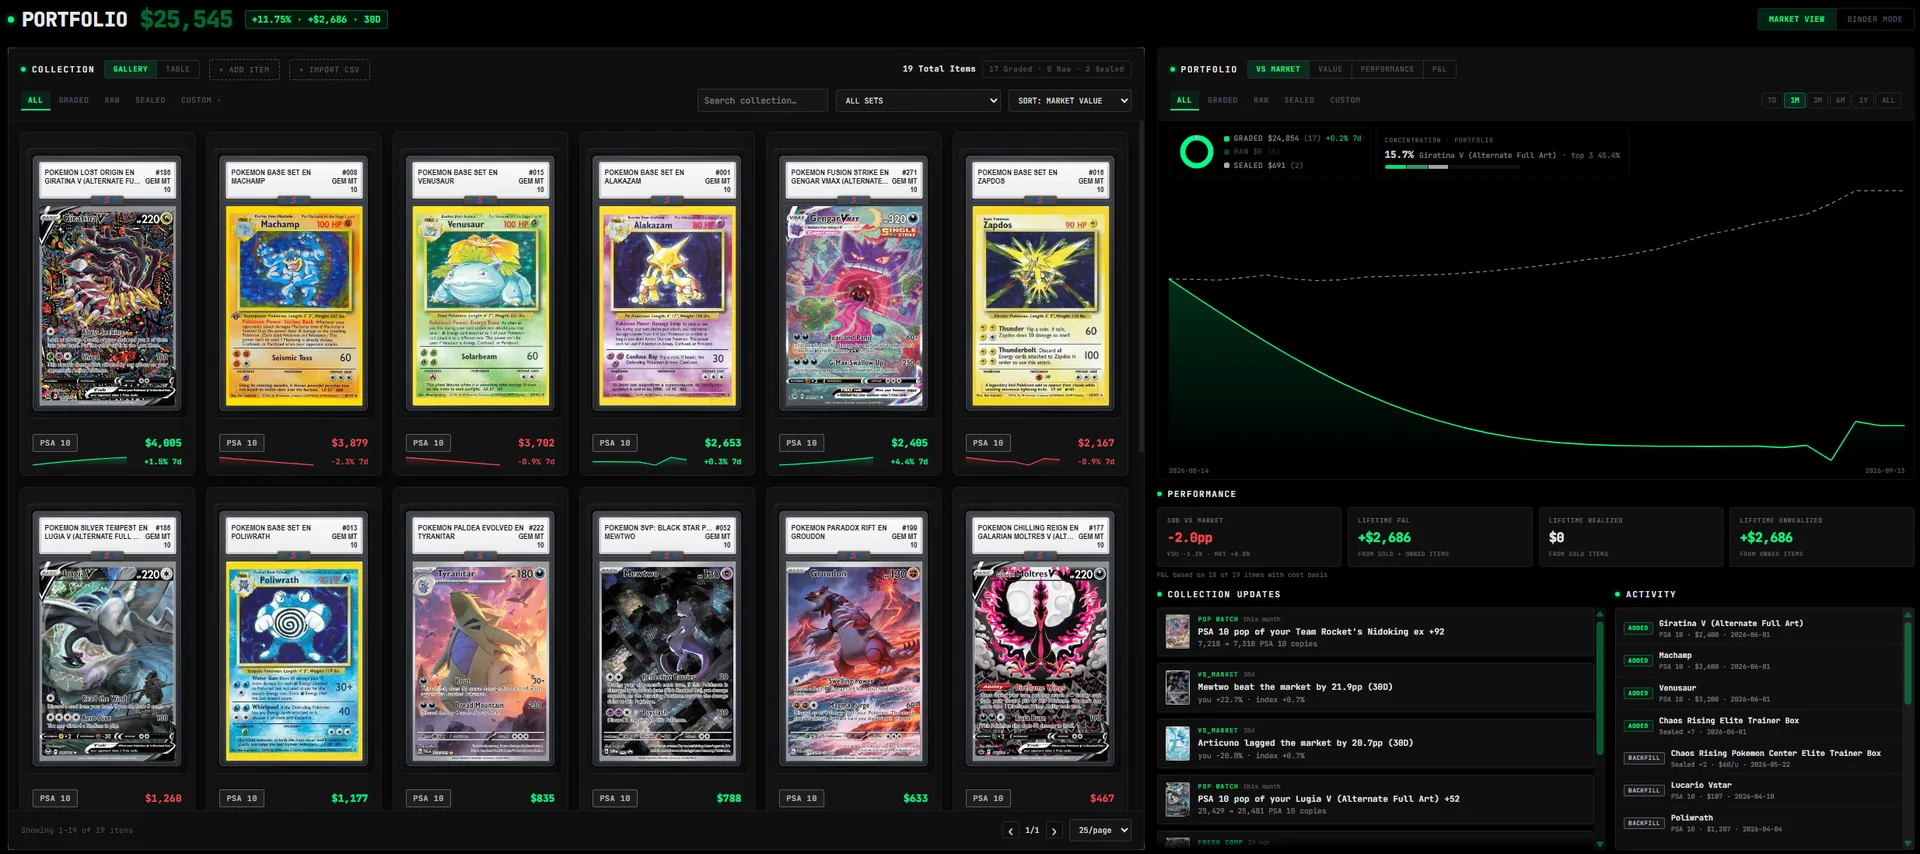Open the Lucario Vstar activity entry
Image resolution: width=1920 pixels, height=854 pixels.
[x=1760, y=791]
